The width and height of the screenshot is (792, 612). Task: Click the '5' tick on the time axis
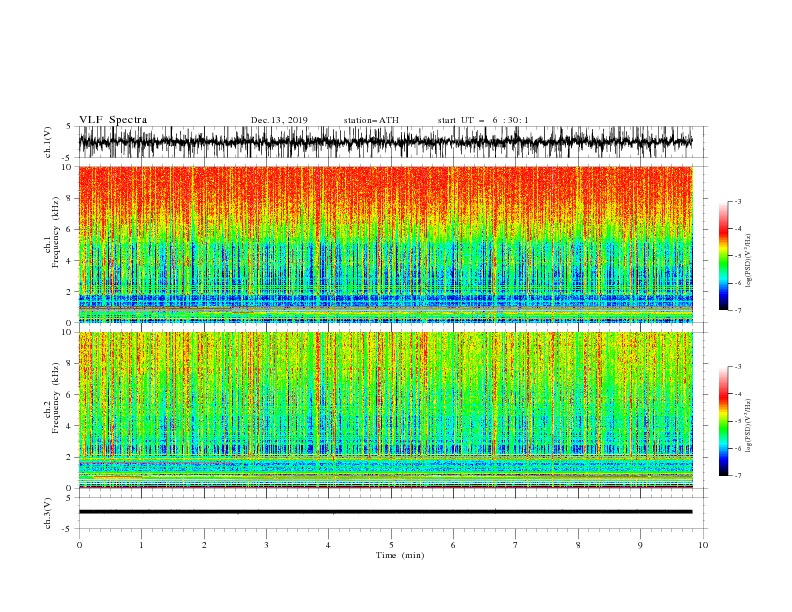[x=391, y=545]
